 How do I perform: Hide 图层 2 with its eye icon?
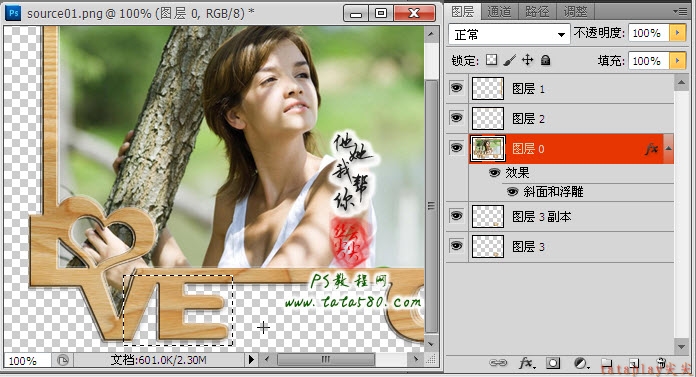pyautogui.click(x=456, y=118)
